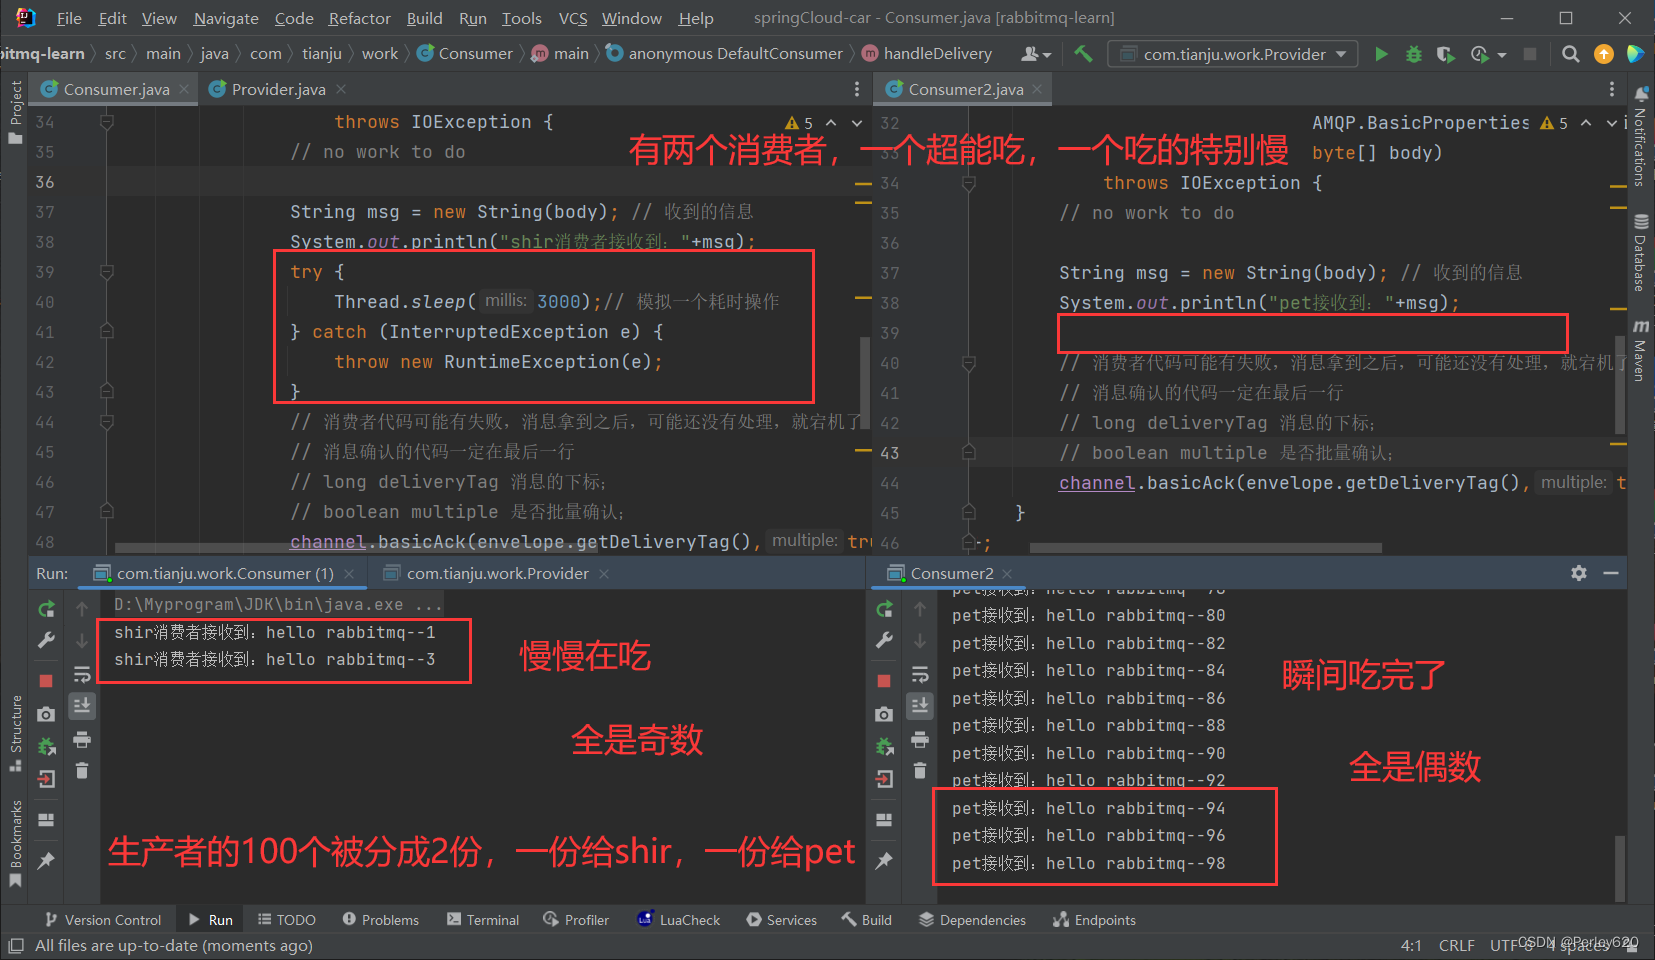Collapse the catch block at line 41
The width and height of the screenshot is (1655, 960).
pos(106,332)
